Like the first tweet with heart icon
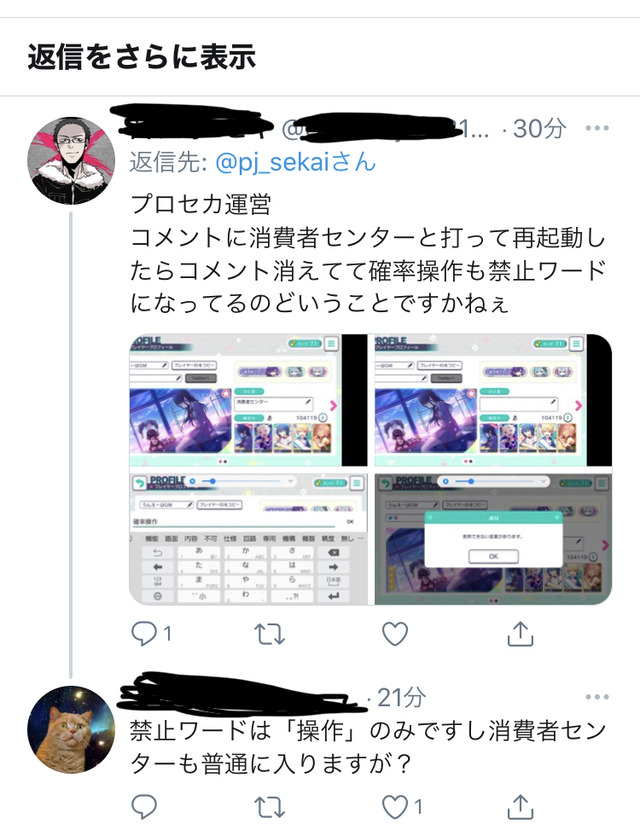The image size is (640, 824). 395,634
